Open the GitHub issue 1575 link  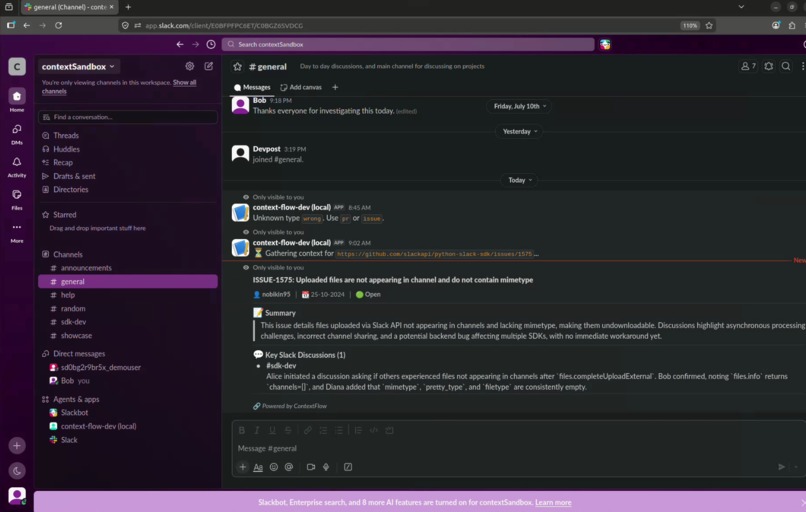435,254
